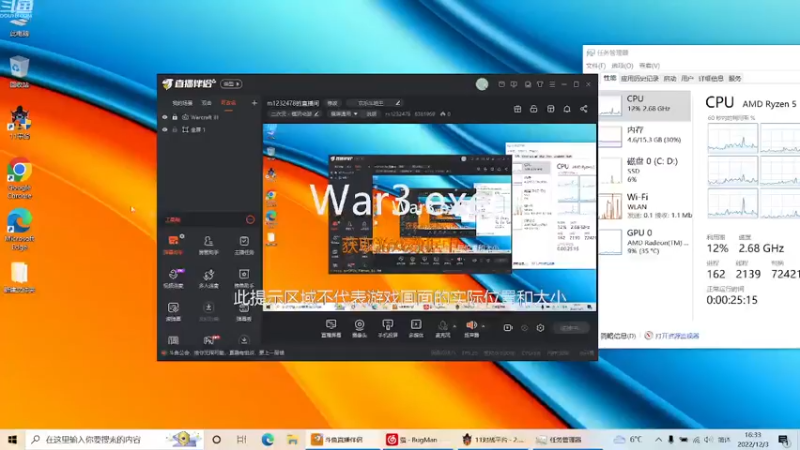Select GPU 0 entry in Task Manager sidebar
Screen dimensions: 800x450
(644, 241)
